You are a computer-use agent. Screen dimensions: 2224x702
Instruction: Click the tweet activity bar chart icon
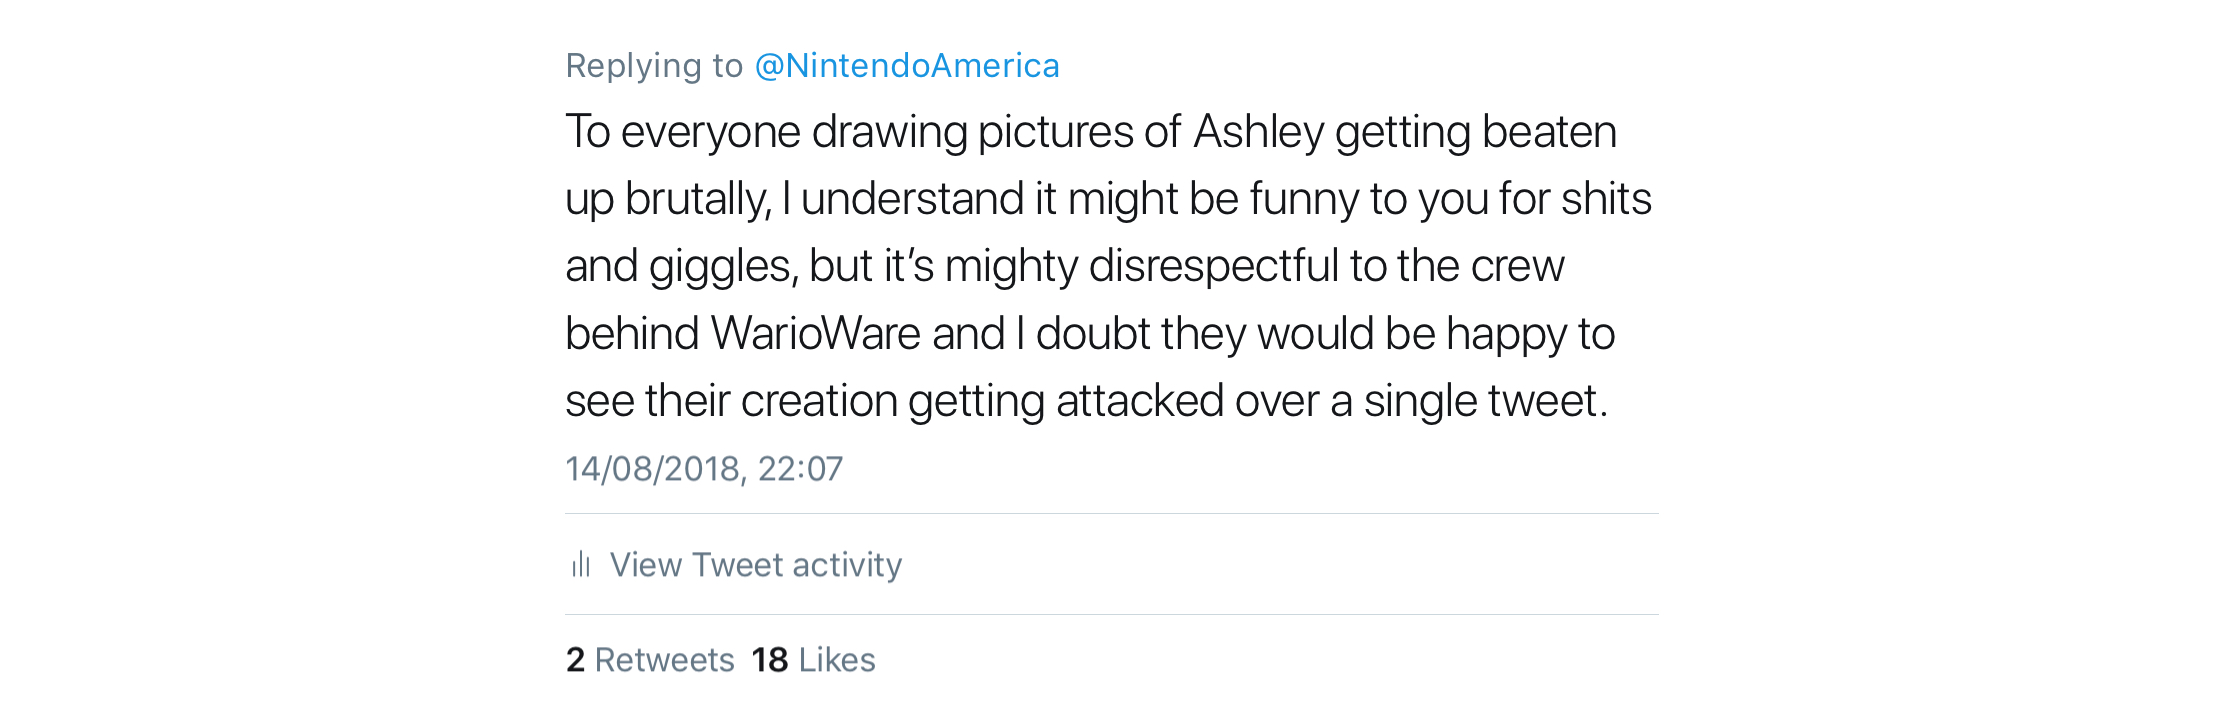[581, 565]
